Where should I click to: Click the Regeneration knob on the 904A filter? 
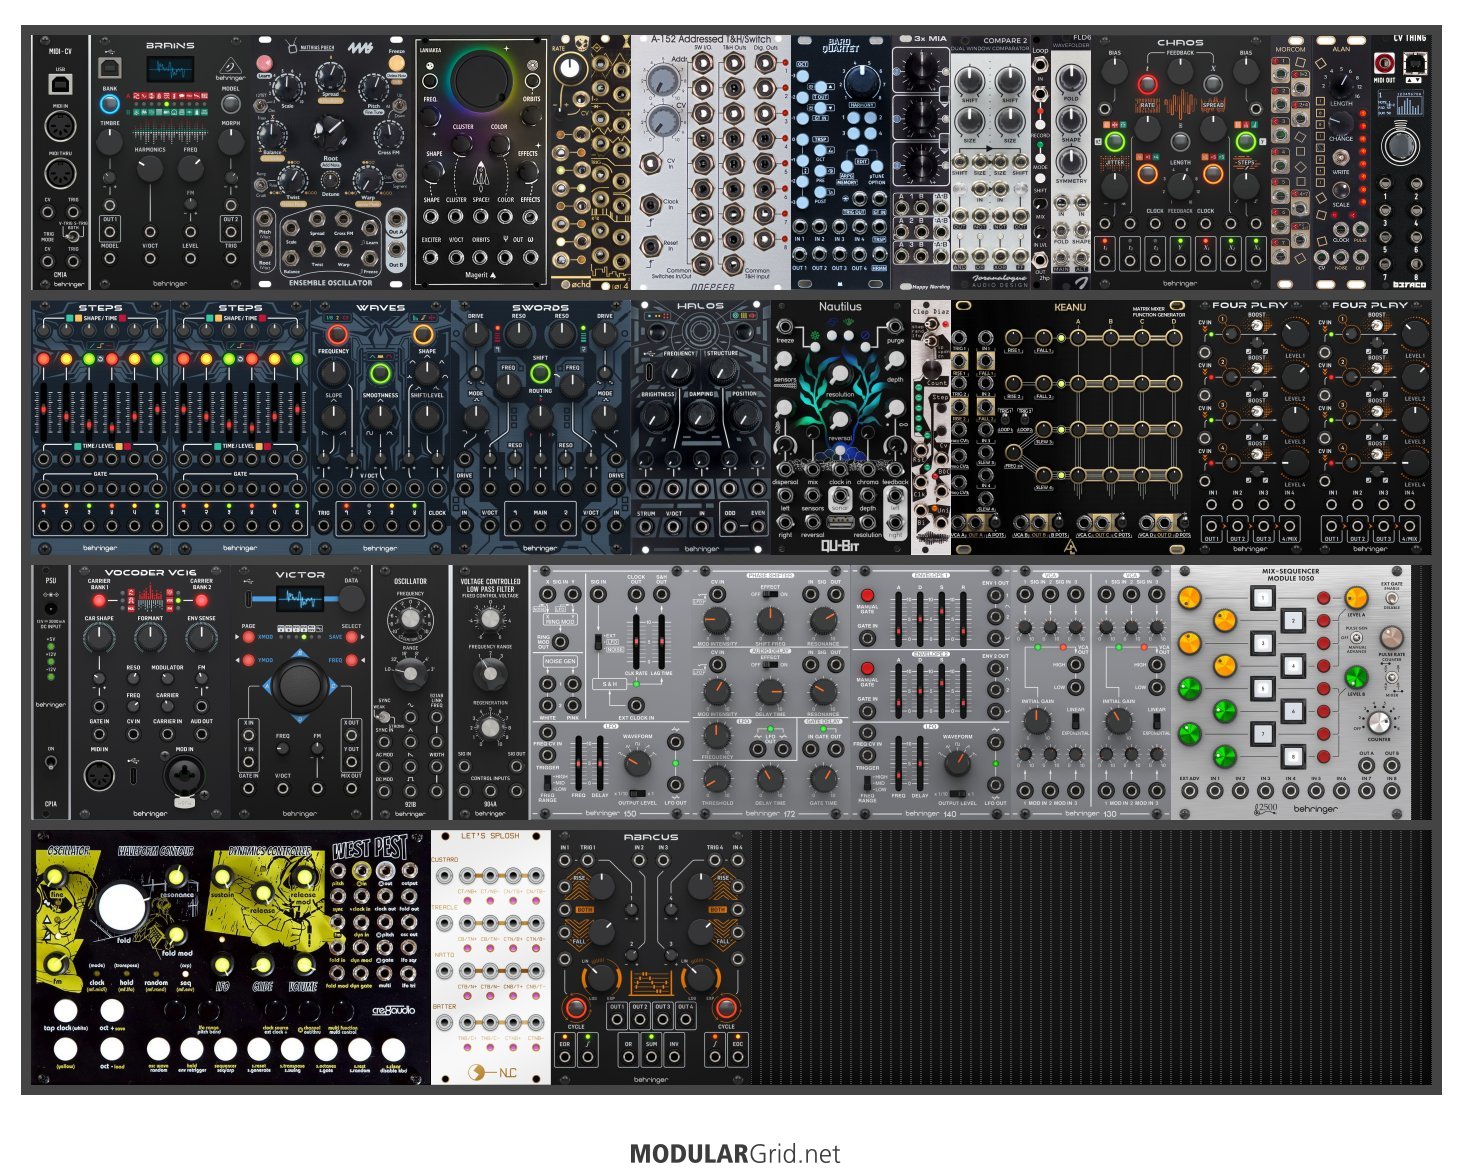[490, 728]
